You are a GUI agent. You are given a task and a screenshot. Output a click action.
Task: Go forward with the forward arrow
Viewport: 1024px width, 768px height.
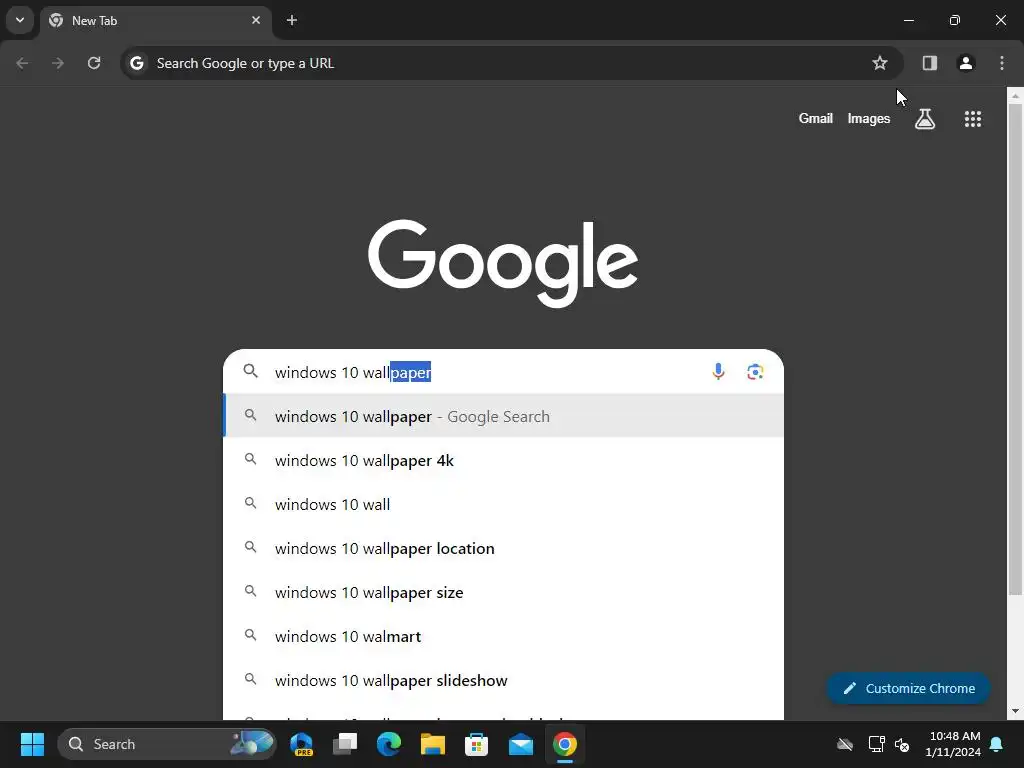click(x=58, y=63)
